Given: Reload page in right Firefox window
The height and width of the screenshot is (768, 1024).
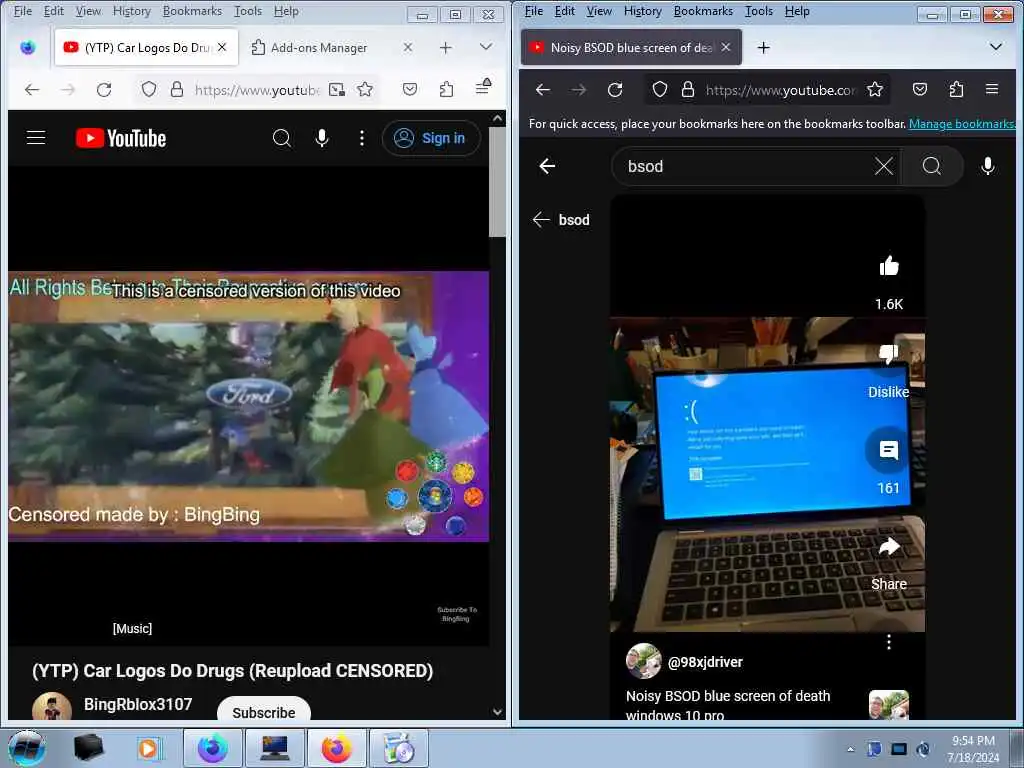Looking at the screenshot, I should 615,89.
